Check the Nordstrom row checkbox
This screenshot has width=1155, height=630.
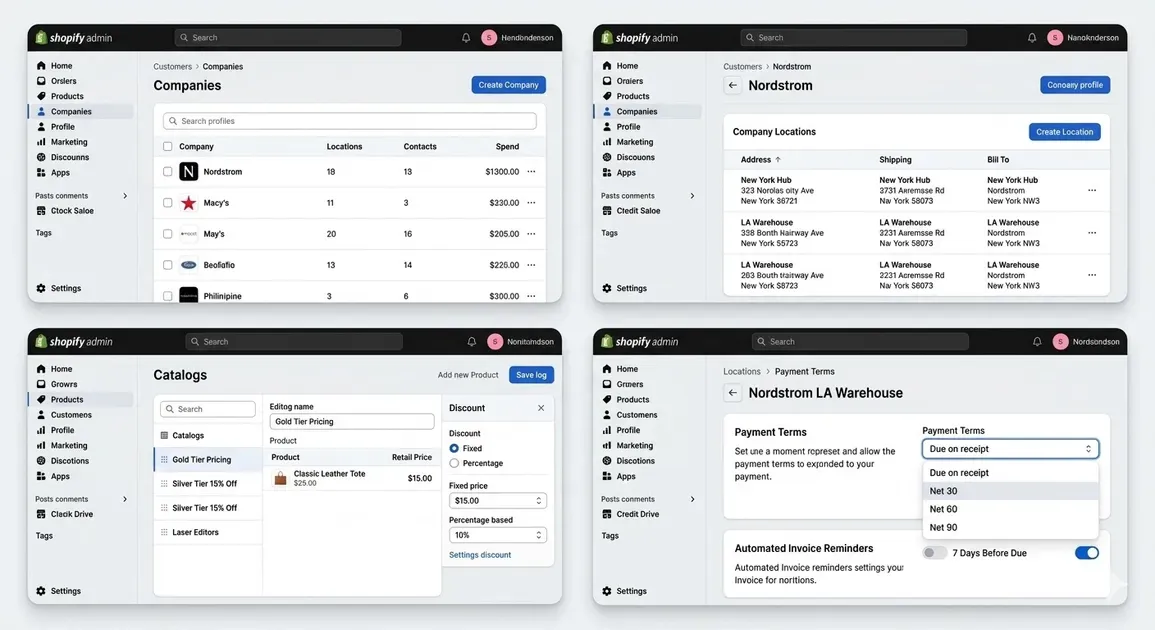[167, 172]
